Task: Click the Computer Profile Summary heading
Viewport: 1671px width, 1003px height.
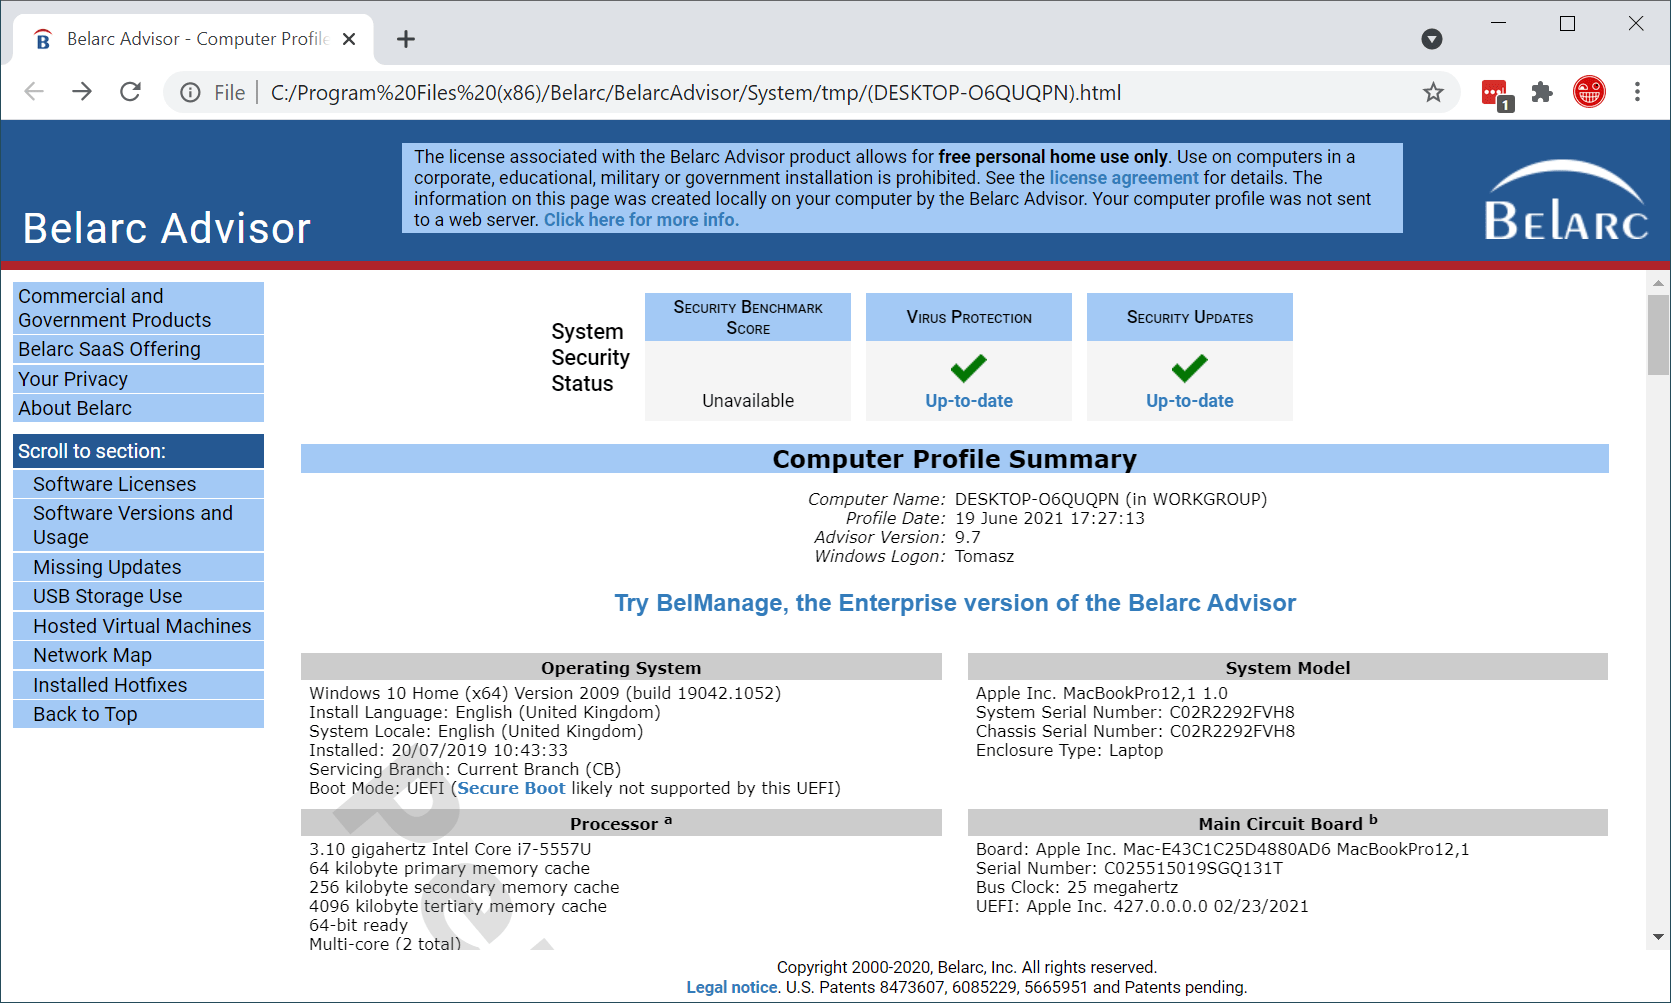Action: [x=954, y=459]
